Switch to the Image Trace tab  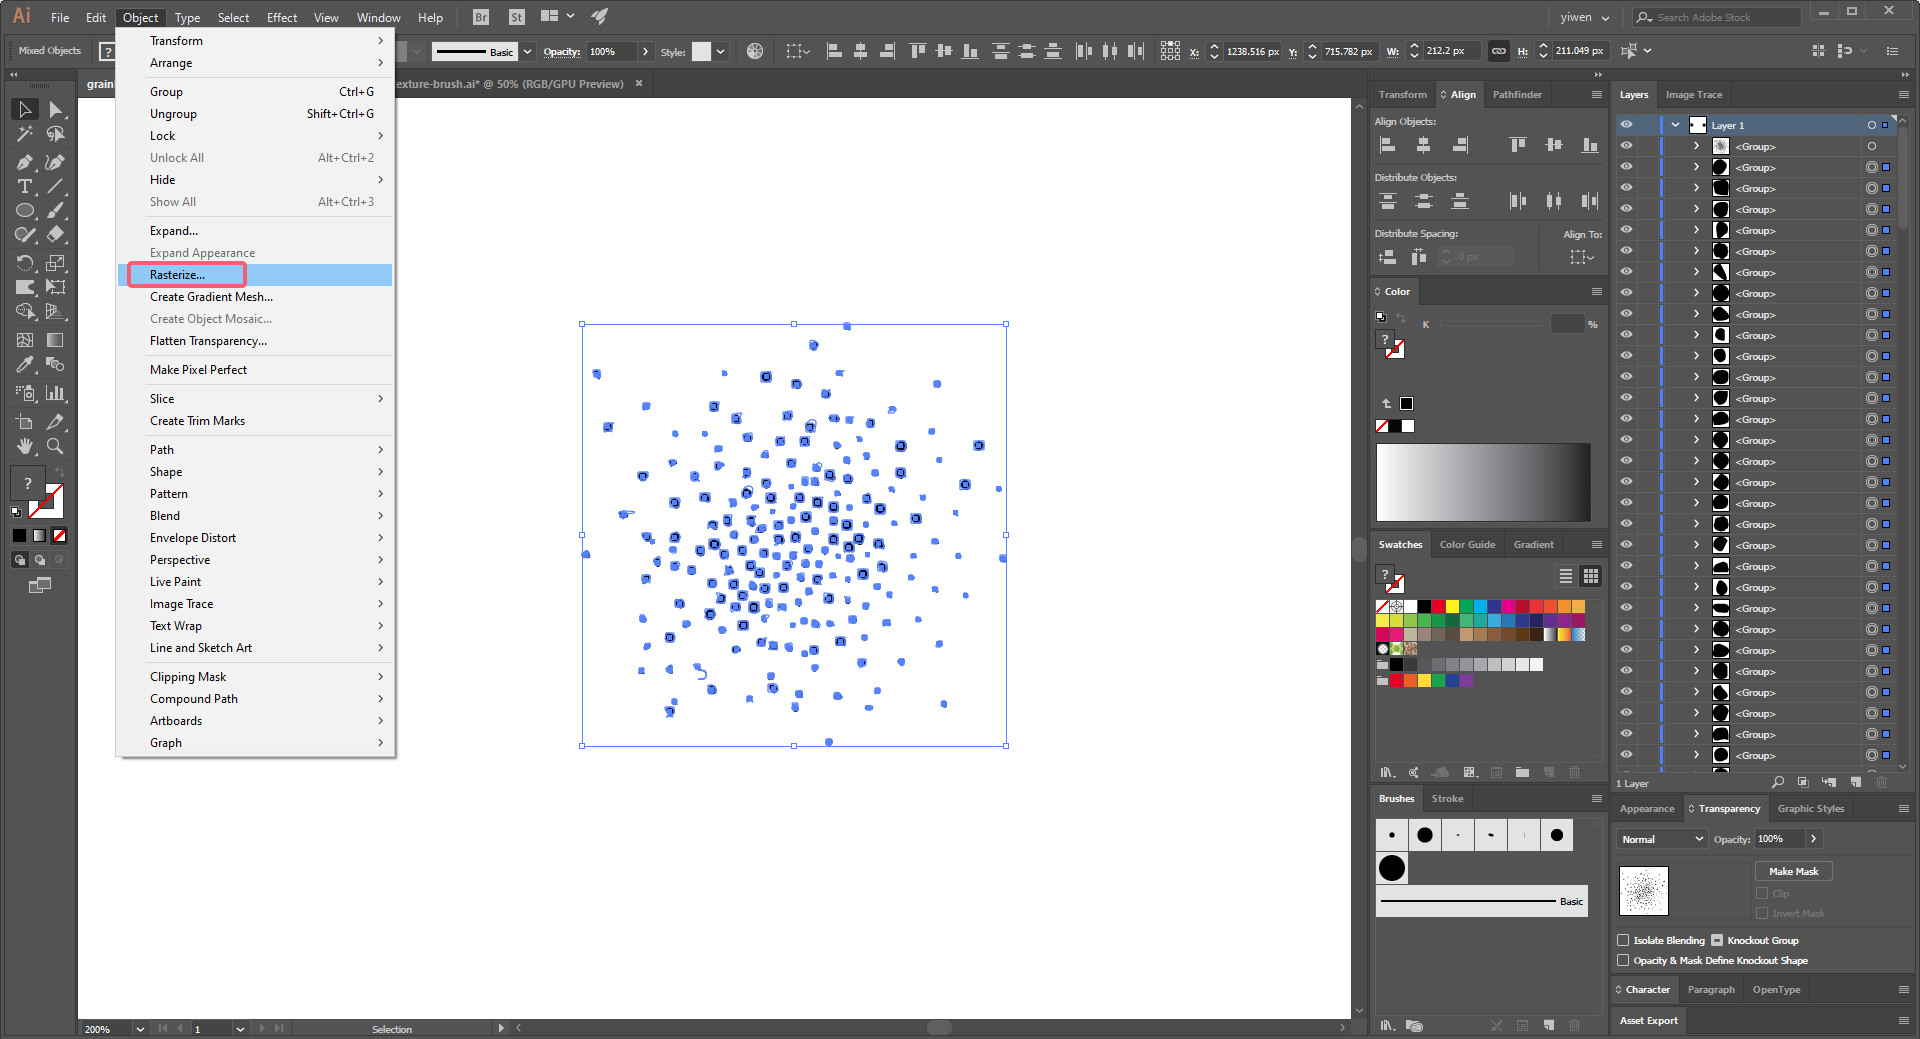point(1694,94)
